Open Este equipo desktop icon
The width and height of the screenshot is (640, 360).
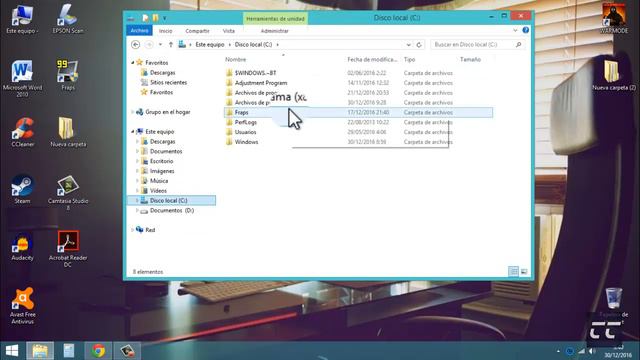(22, 19)
